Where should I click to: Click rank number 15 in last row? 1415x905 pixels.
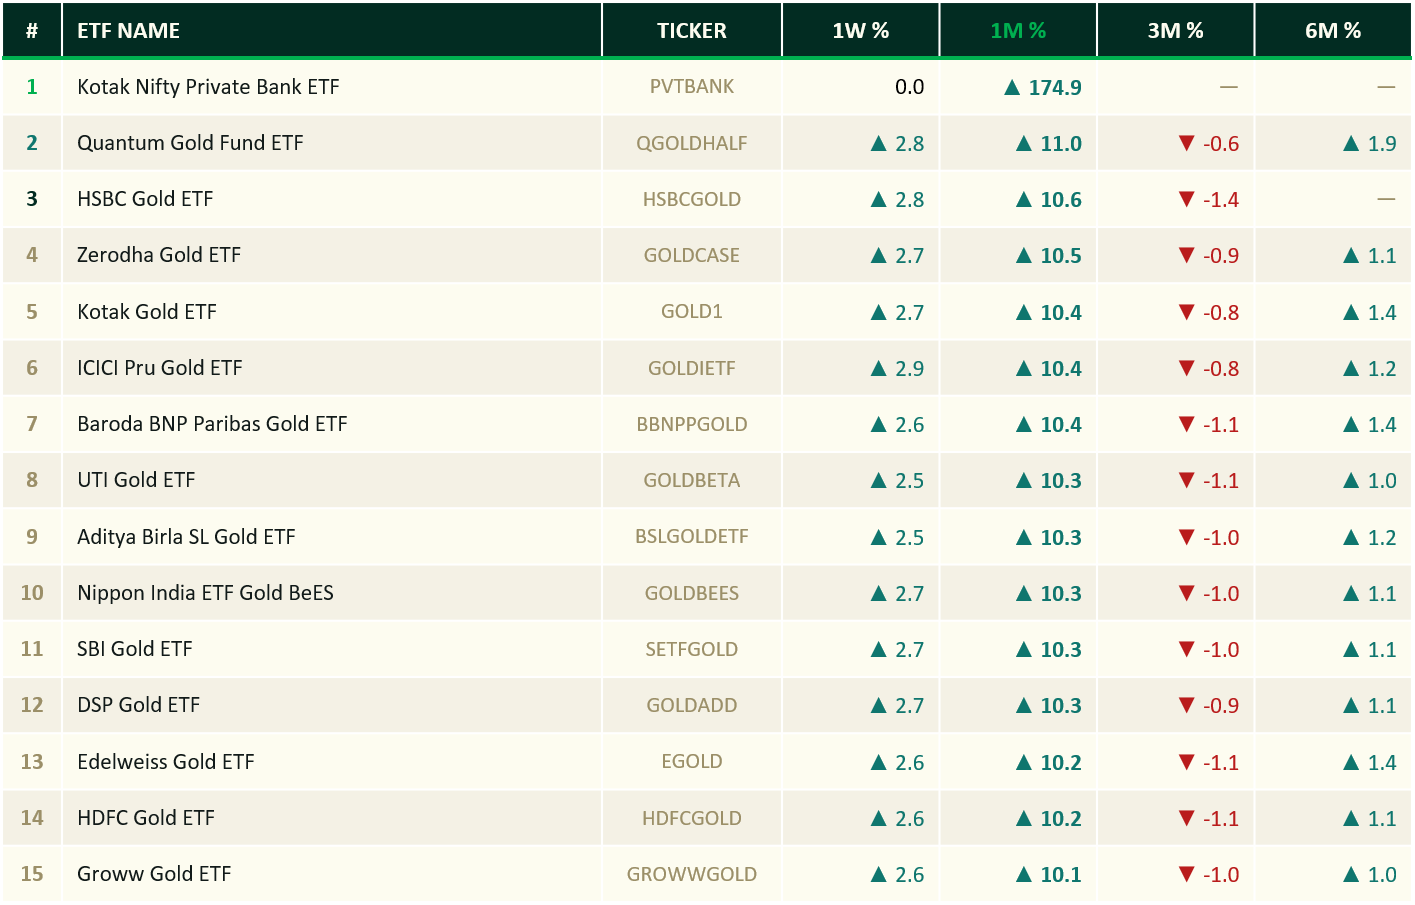point(32,874)
